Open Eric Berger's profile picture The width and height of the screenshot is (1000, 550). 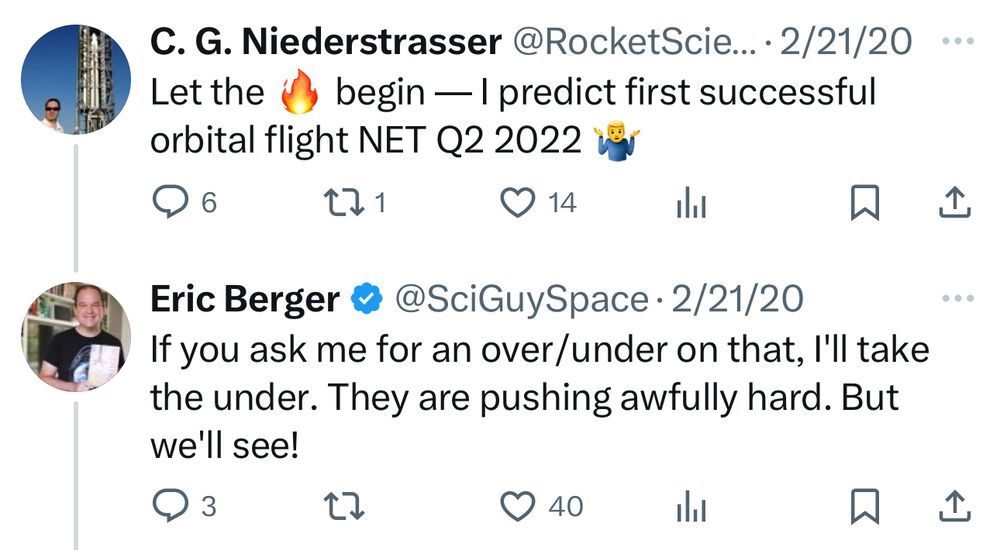point(76,337)
